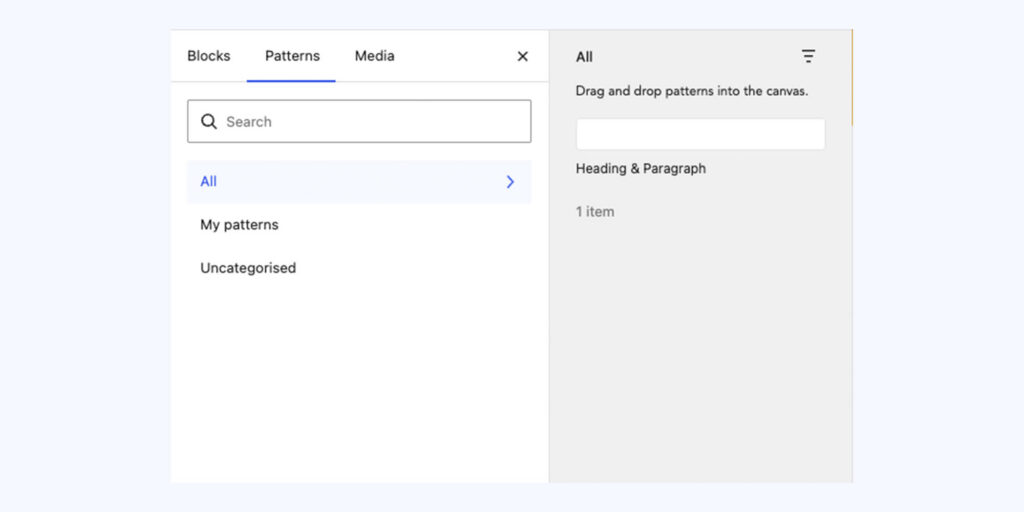Click the 'Drag and drop patterns' description
The height and width of the screenshot is (512, 1024).
pos(692,91)
